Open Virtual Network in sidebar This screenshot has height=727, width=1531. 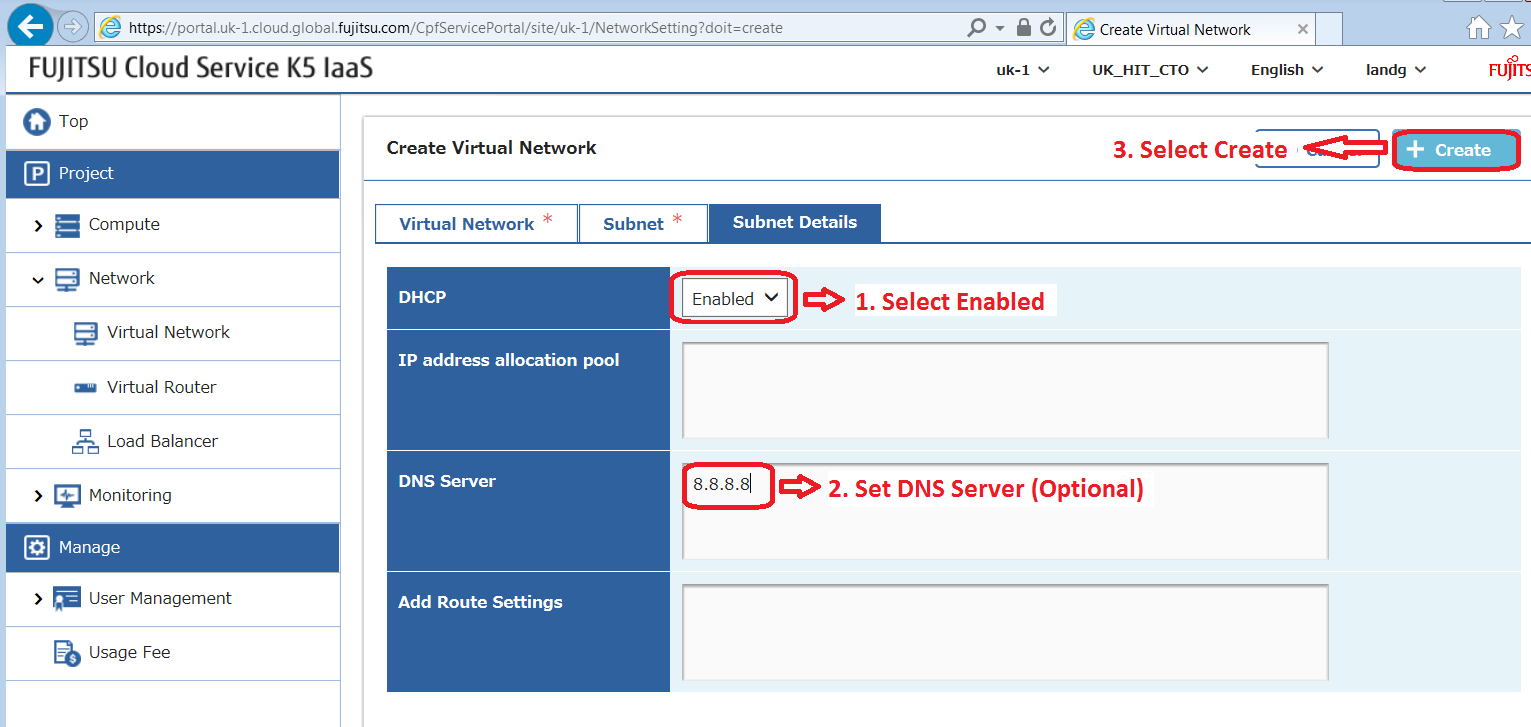pyautogui.click(x=168, y=332)
